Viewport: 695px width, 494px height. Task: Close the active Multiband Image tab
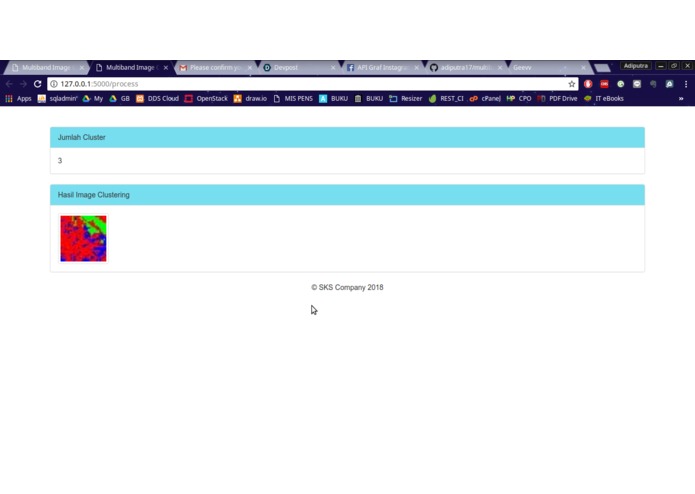(166, 68)
